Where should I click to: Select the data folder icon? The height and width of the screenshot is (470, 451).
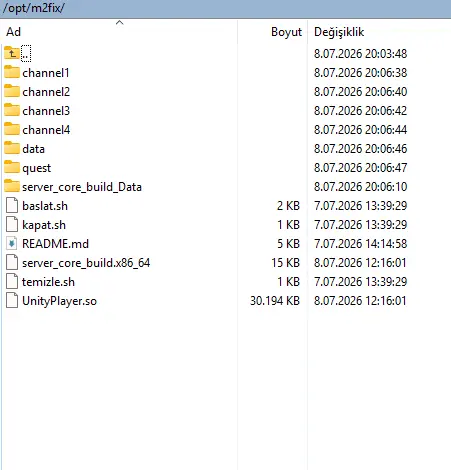click(x=12, y=148)
